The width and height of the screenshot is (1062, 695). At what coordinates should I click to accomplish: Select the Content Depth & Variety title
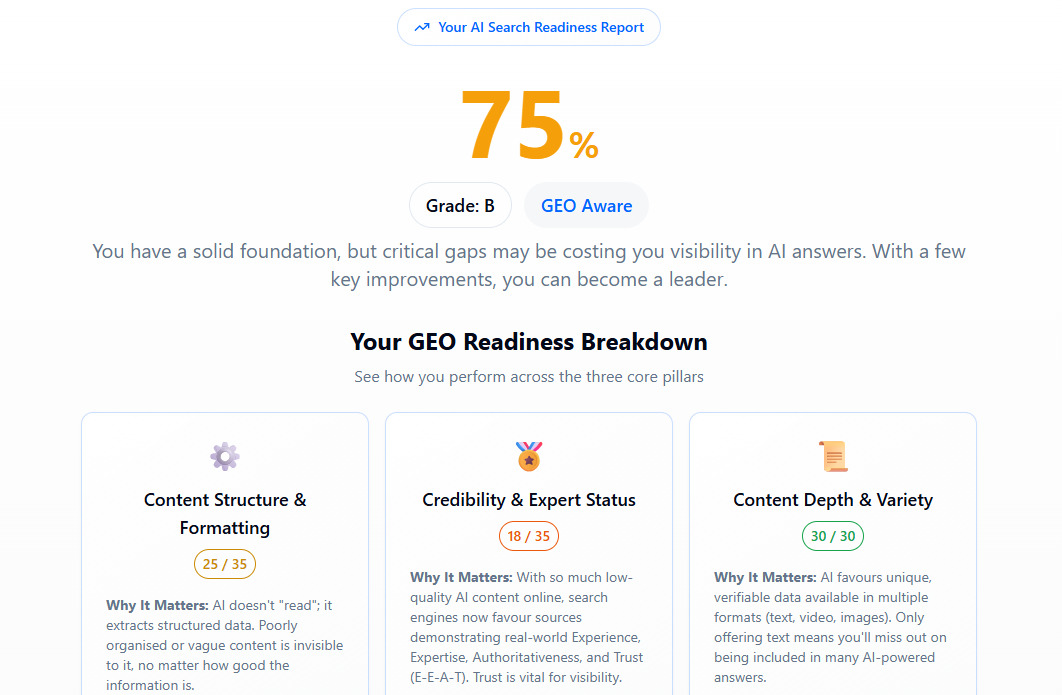click(832, 498)
